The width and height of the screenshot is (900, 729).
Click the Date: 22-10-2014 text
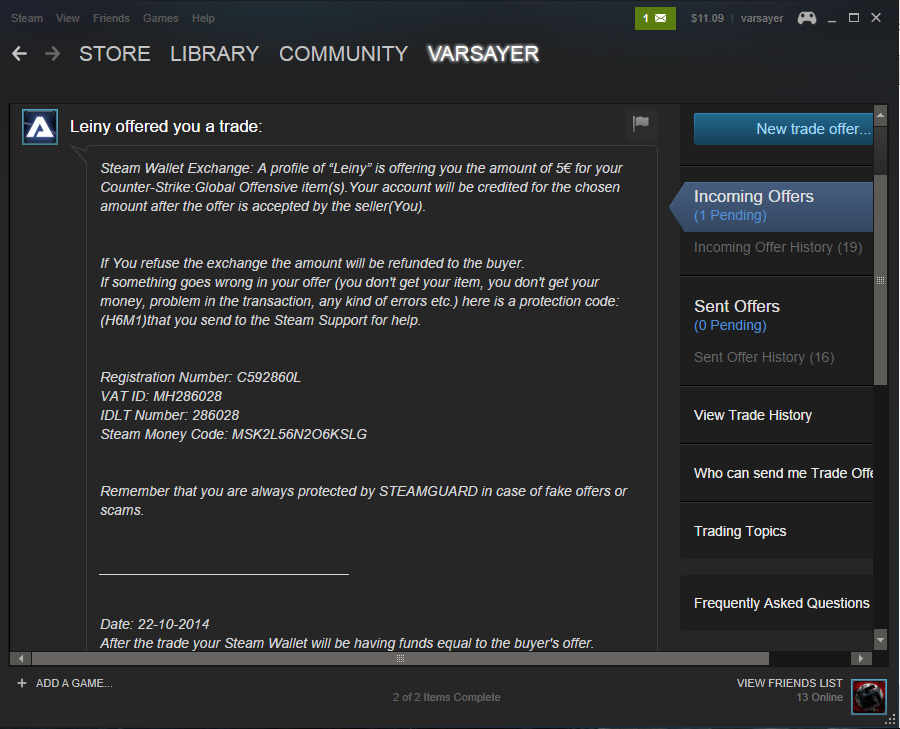pos(155,624)
